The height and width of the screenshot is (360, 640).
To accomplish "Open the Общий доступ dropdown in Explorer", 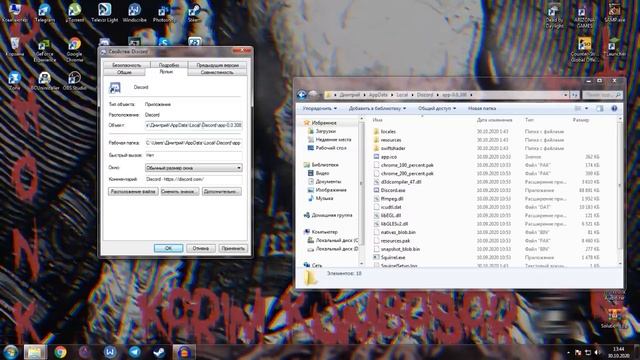I will (437, 108).
